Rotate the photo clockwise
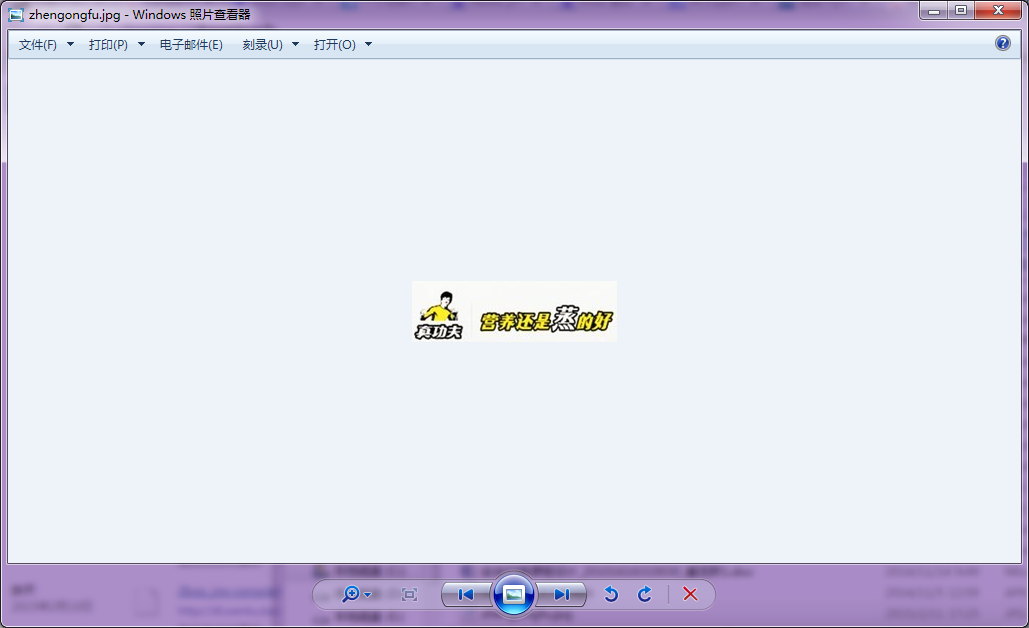This screenshot has width=1029, height=628. tap(645, 595)
